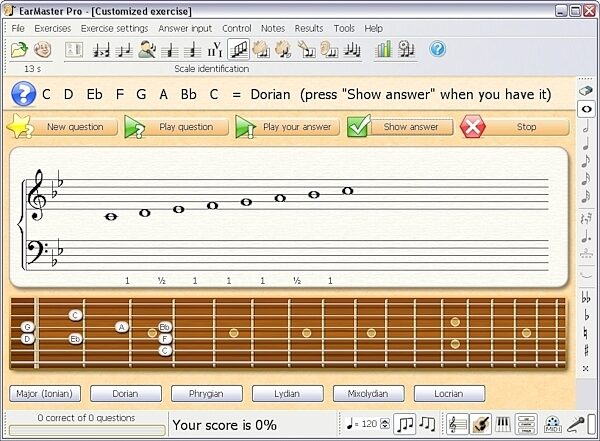The image size is (600, 441).
Task: Select the double flat accidental
Action: [x=586, y=297]
